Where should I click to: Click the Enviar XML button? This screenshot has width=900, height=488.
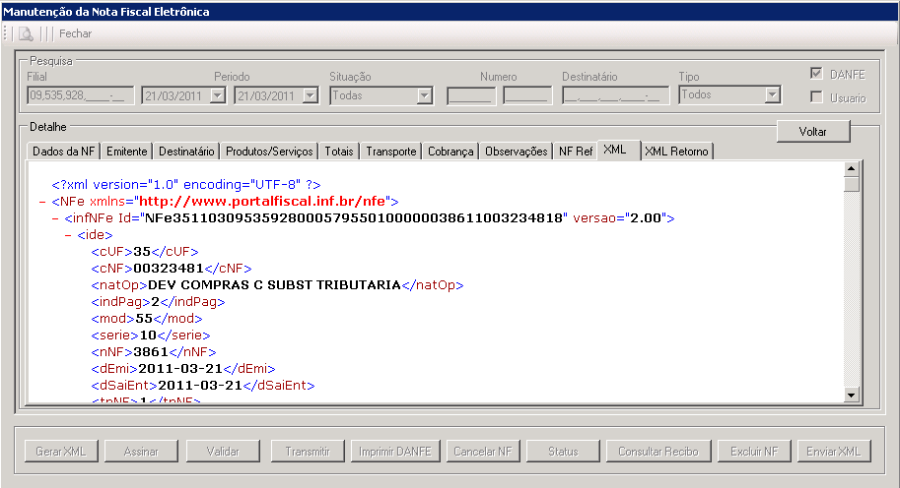(x=834, y=451)
